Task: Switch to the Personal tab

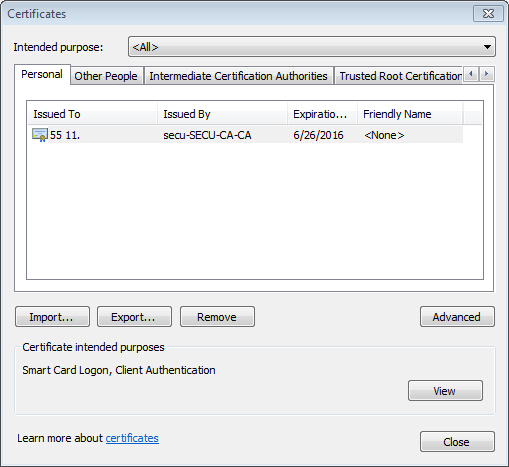Action: [x=42, y=74]
